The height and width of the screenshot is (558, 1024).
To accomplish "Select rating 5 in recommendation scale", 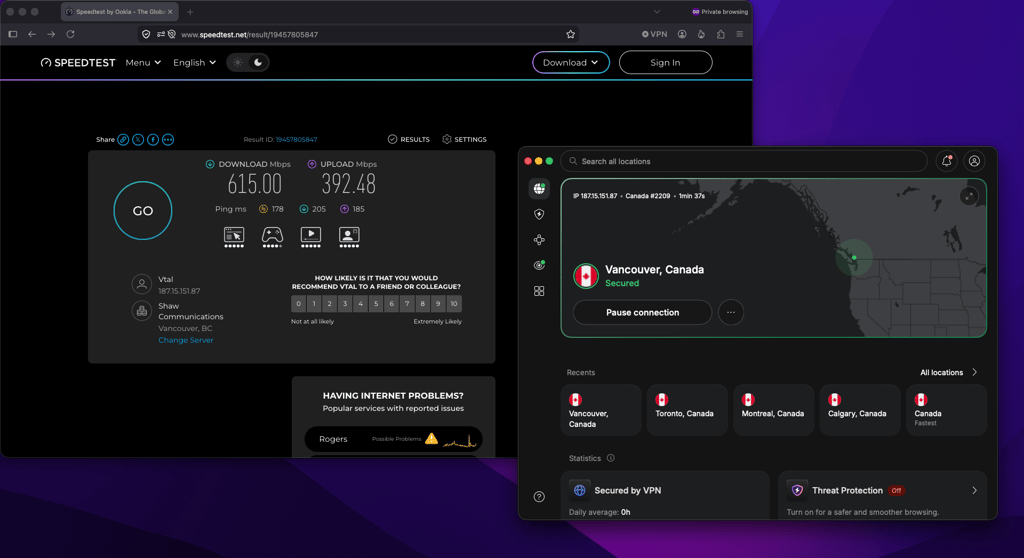I will pyautogui.click(x=376, y=304).
